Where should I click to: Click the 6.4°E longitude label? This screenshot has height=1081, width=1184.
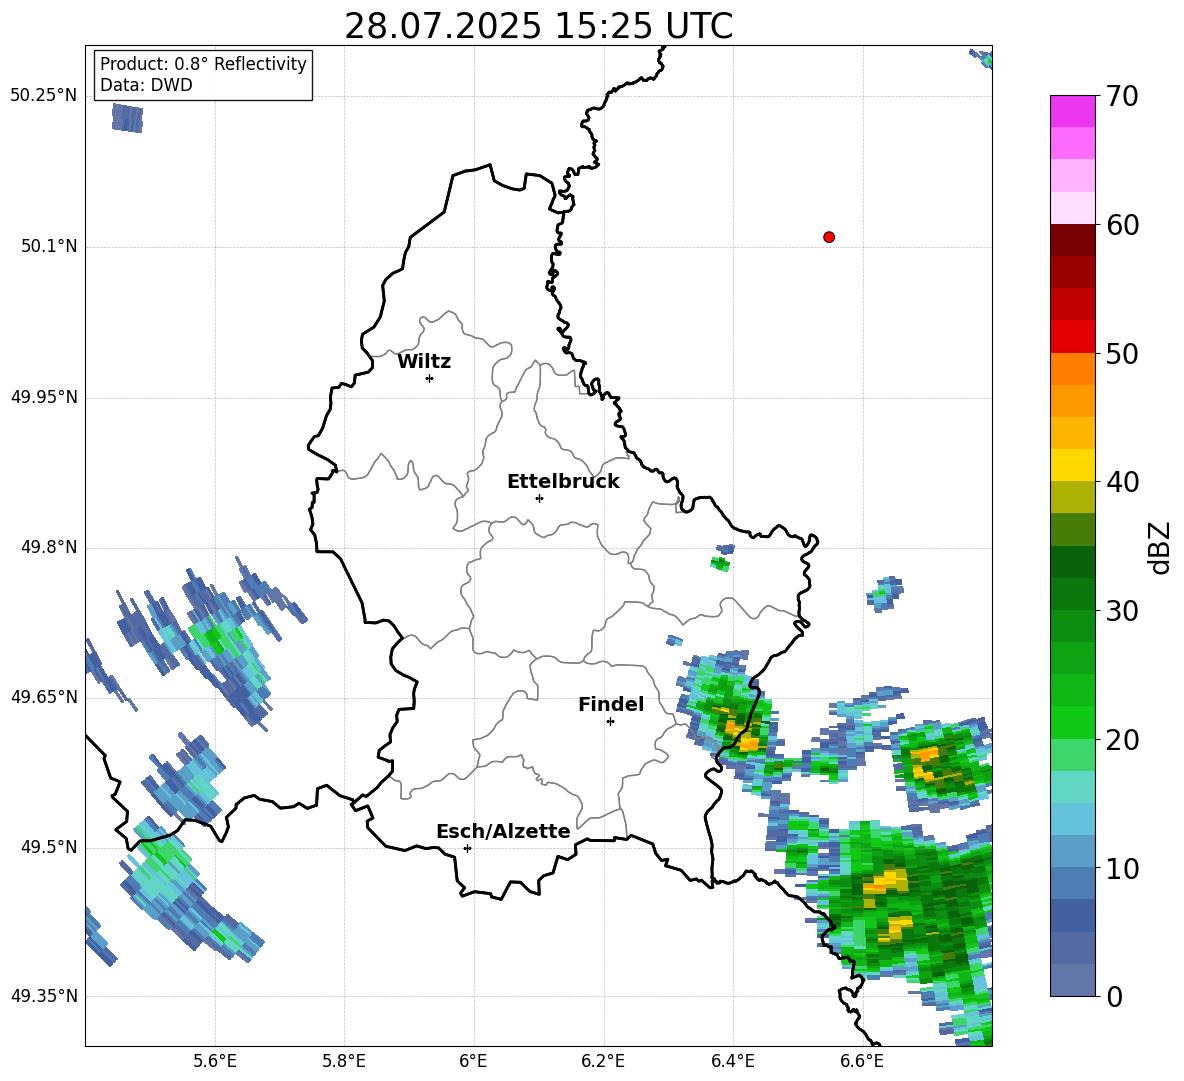[x=732, y=1061]
